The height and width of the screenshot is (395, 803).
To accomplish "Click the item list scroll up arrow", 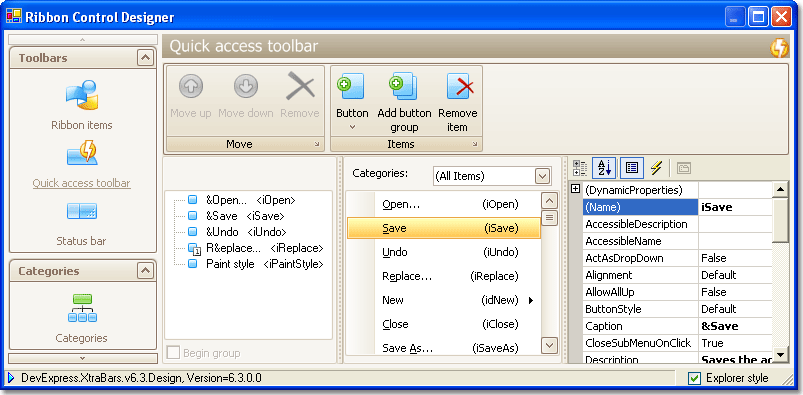I will (x=550, y=200).
